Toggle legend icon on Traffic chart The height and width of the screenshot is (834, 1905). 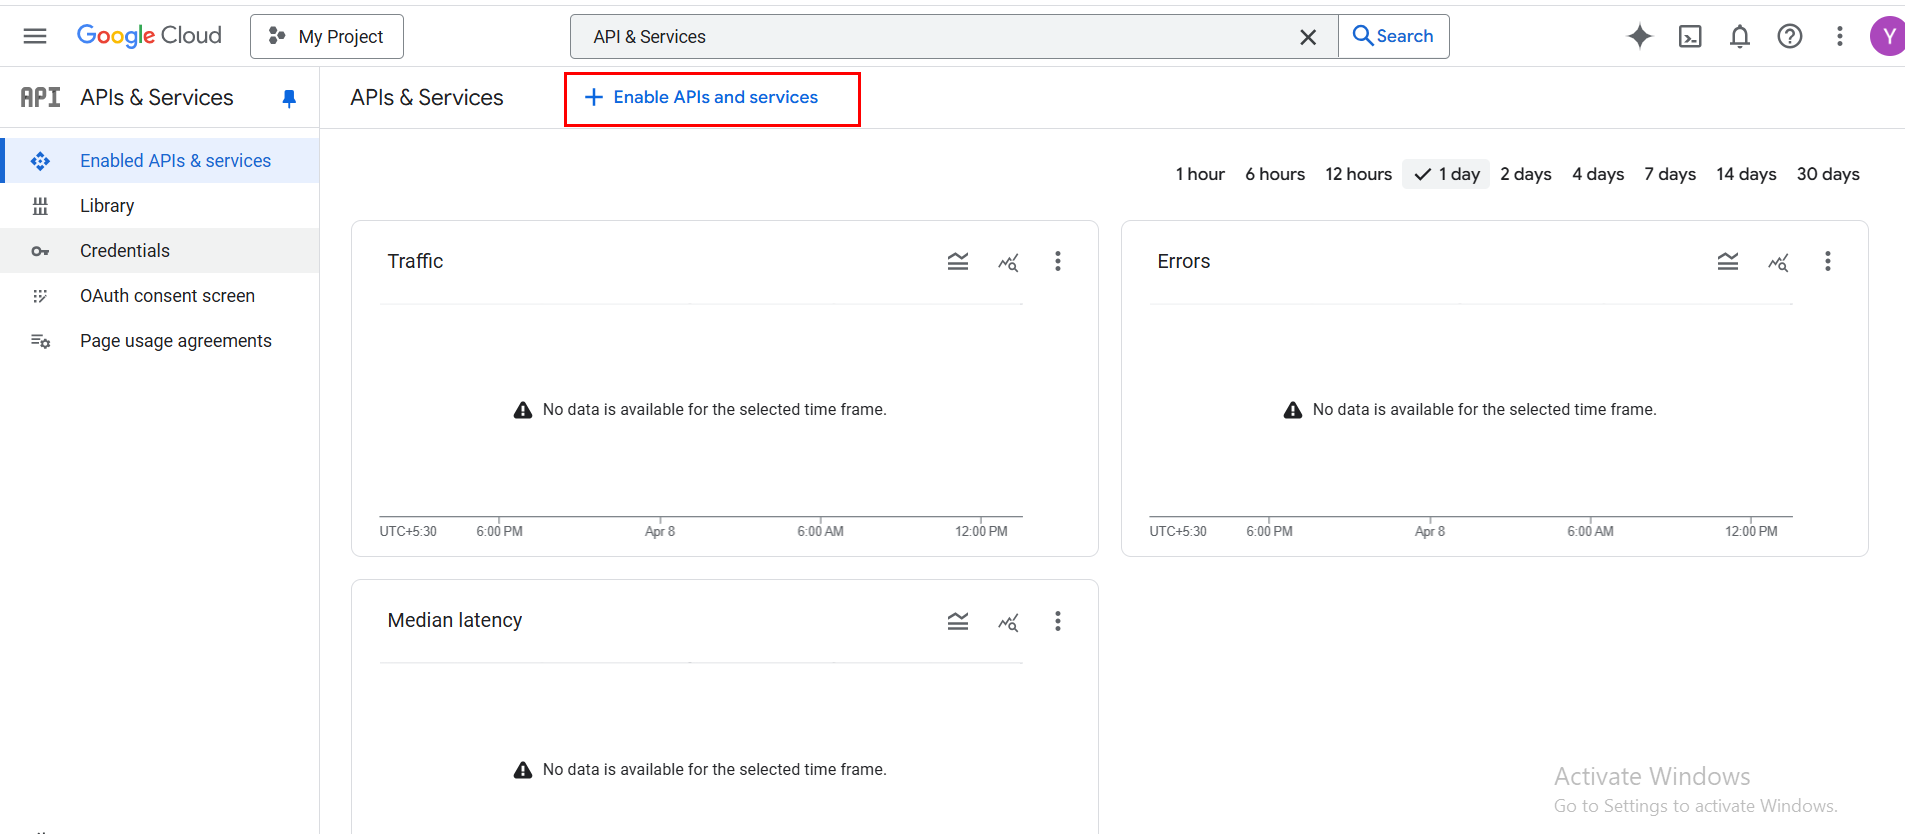[958, 261]
